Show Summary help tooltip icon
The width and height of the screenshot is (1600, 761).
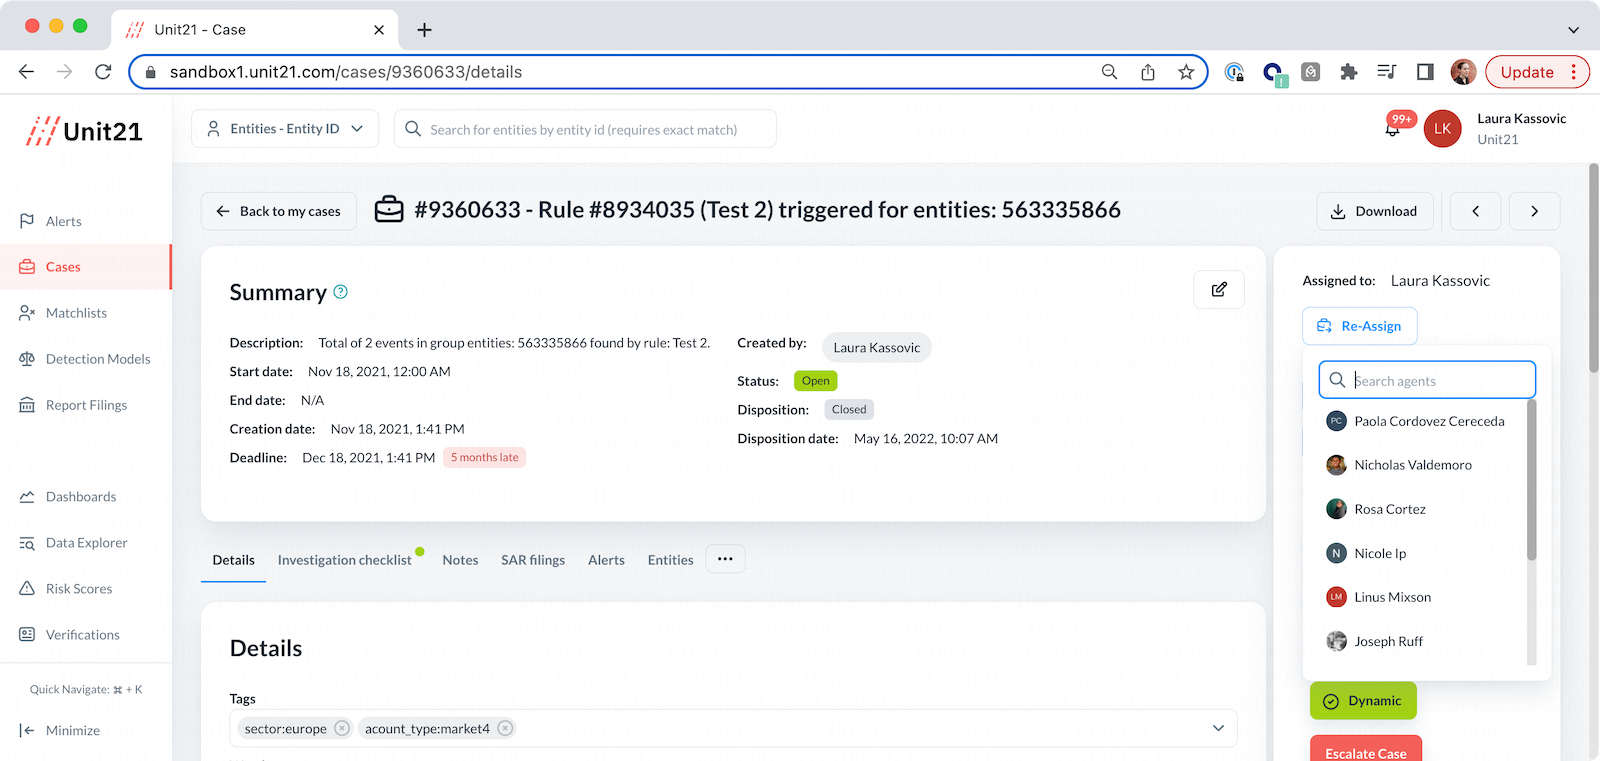(x=340, y=292)
